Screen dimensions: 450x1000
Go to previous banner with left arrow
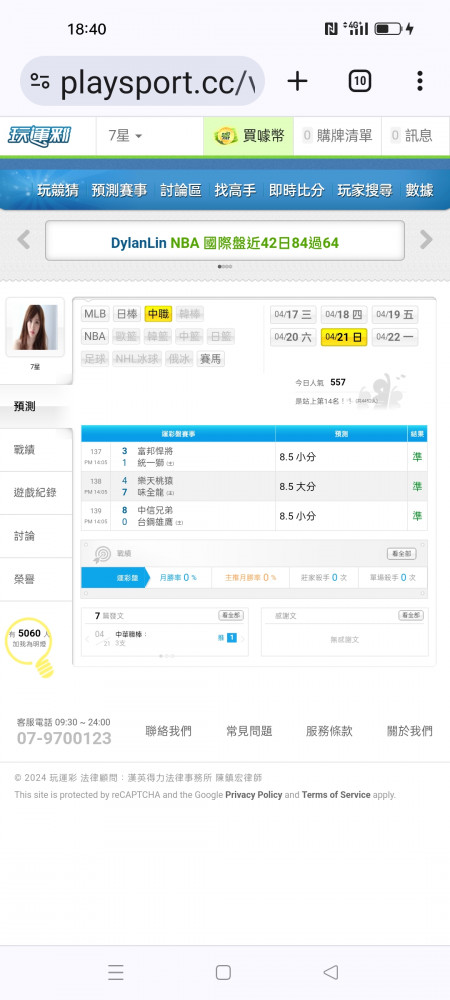[x=24, y=240]
